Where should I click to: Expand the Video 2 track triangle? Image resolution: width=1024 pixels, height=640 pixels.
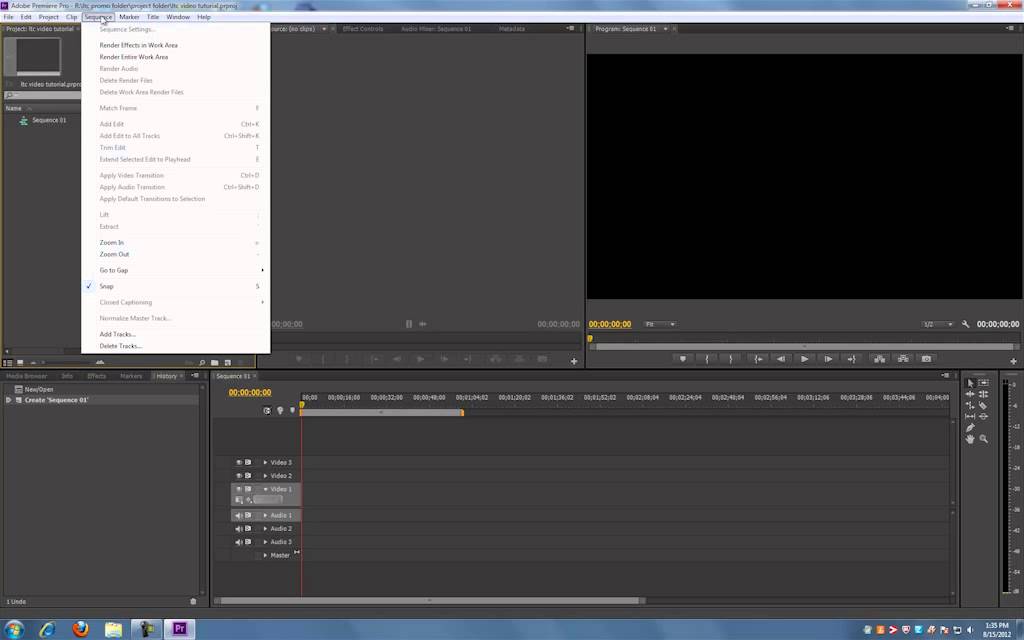coord(265,476)
